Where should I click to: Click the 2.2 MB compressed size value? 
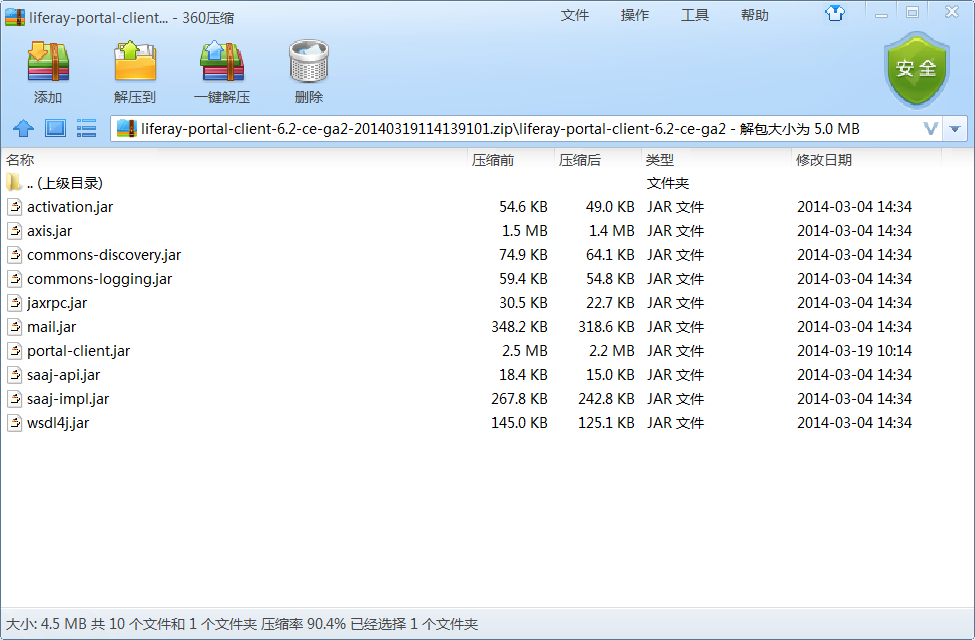[612, 351]
